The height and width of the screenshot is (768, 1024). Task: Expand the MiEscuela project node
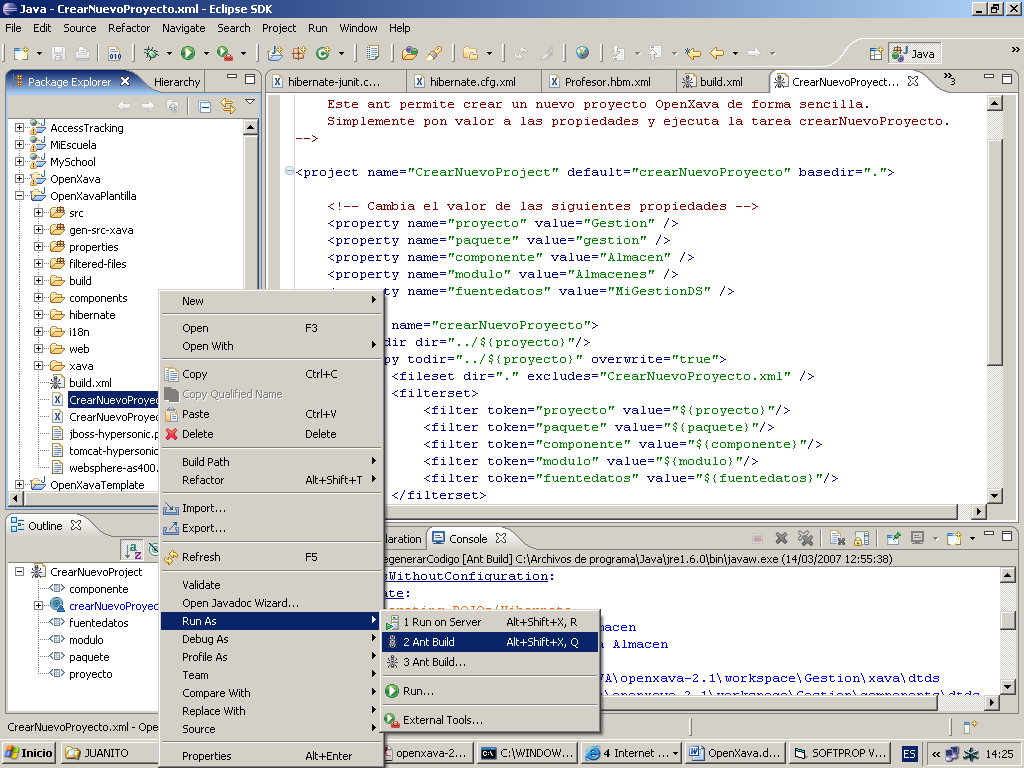(x=19, y=145)
